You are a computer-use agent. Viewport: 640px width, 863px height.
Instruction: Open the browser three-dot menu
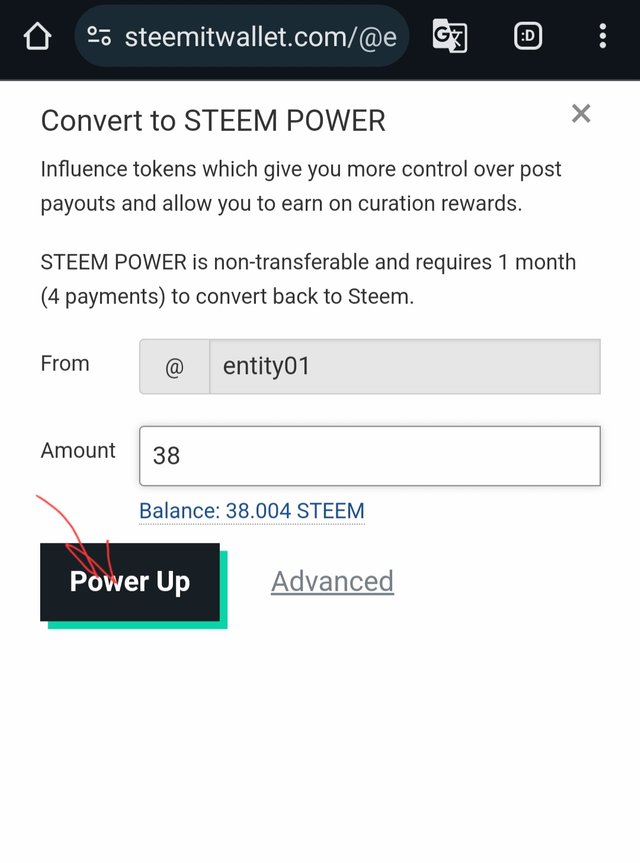[x=602, y=36]
